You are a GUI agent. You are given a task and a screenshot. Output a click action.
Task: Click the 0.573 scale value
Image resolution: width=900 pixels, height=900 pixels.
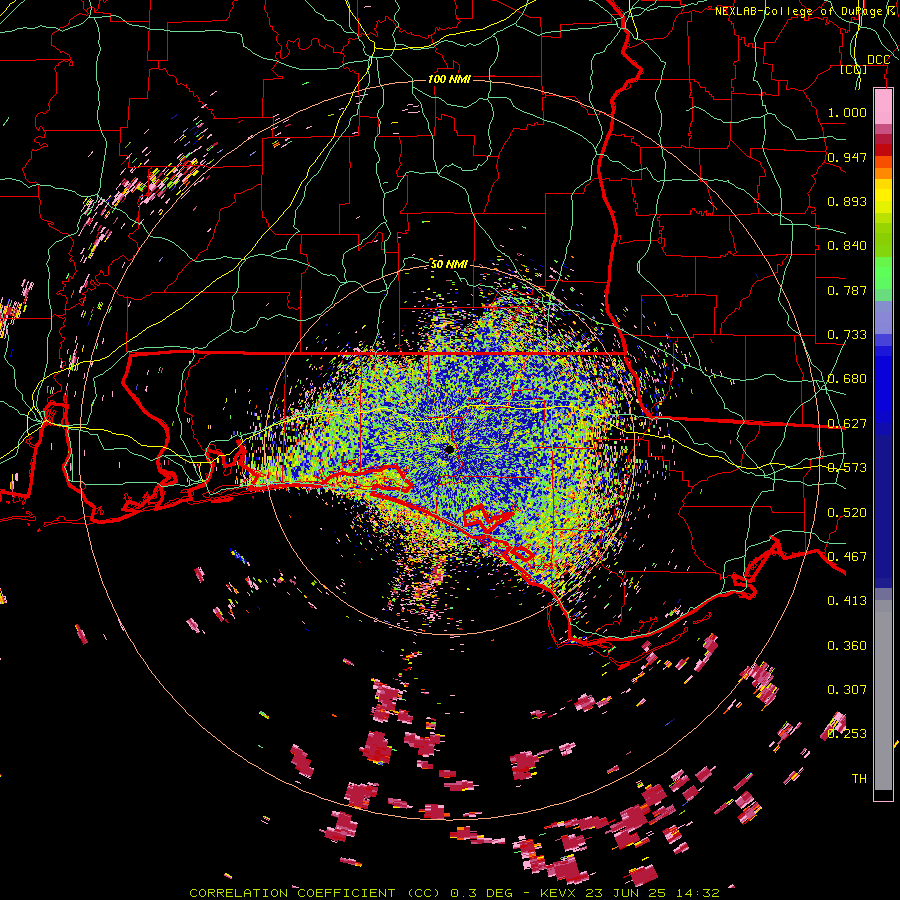(x=847, y=468)
